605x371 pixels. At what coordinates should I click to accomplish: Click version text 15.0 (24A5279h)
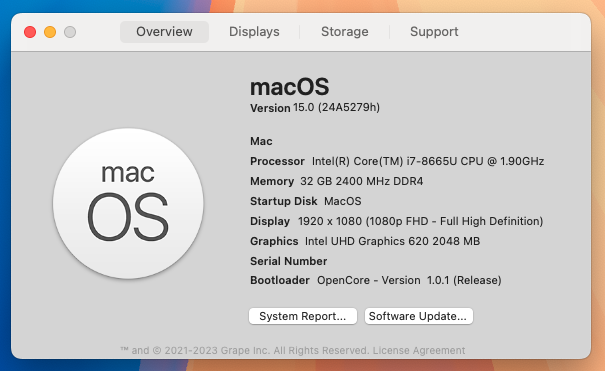pos(336,107)
